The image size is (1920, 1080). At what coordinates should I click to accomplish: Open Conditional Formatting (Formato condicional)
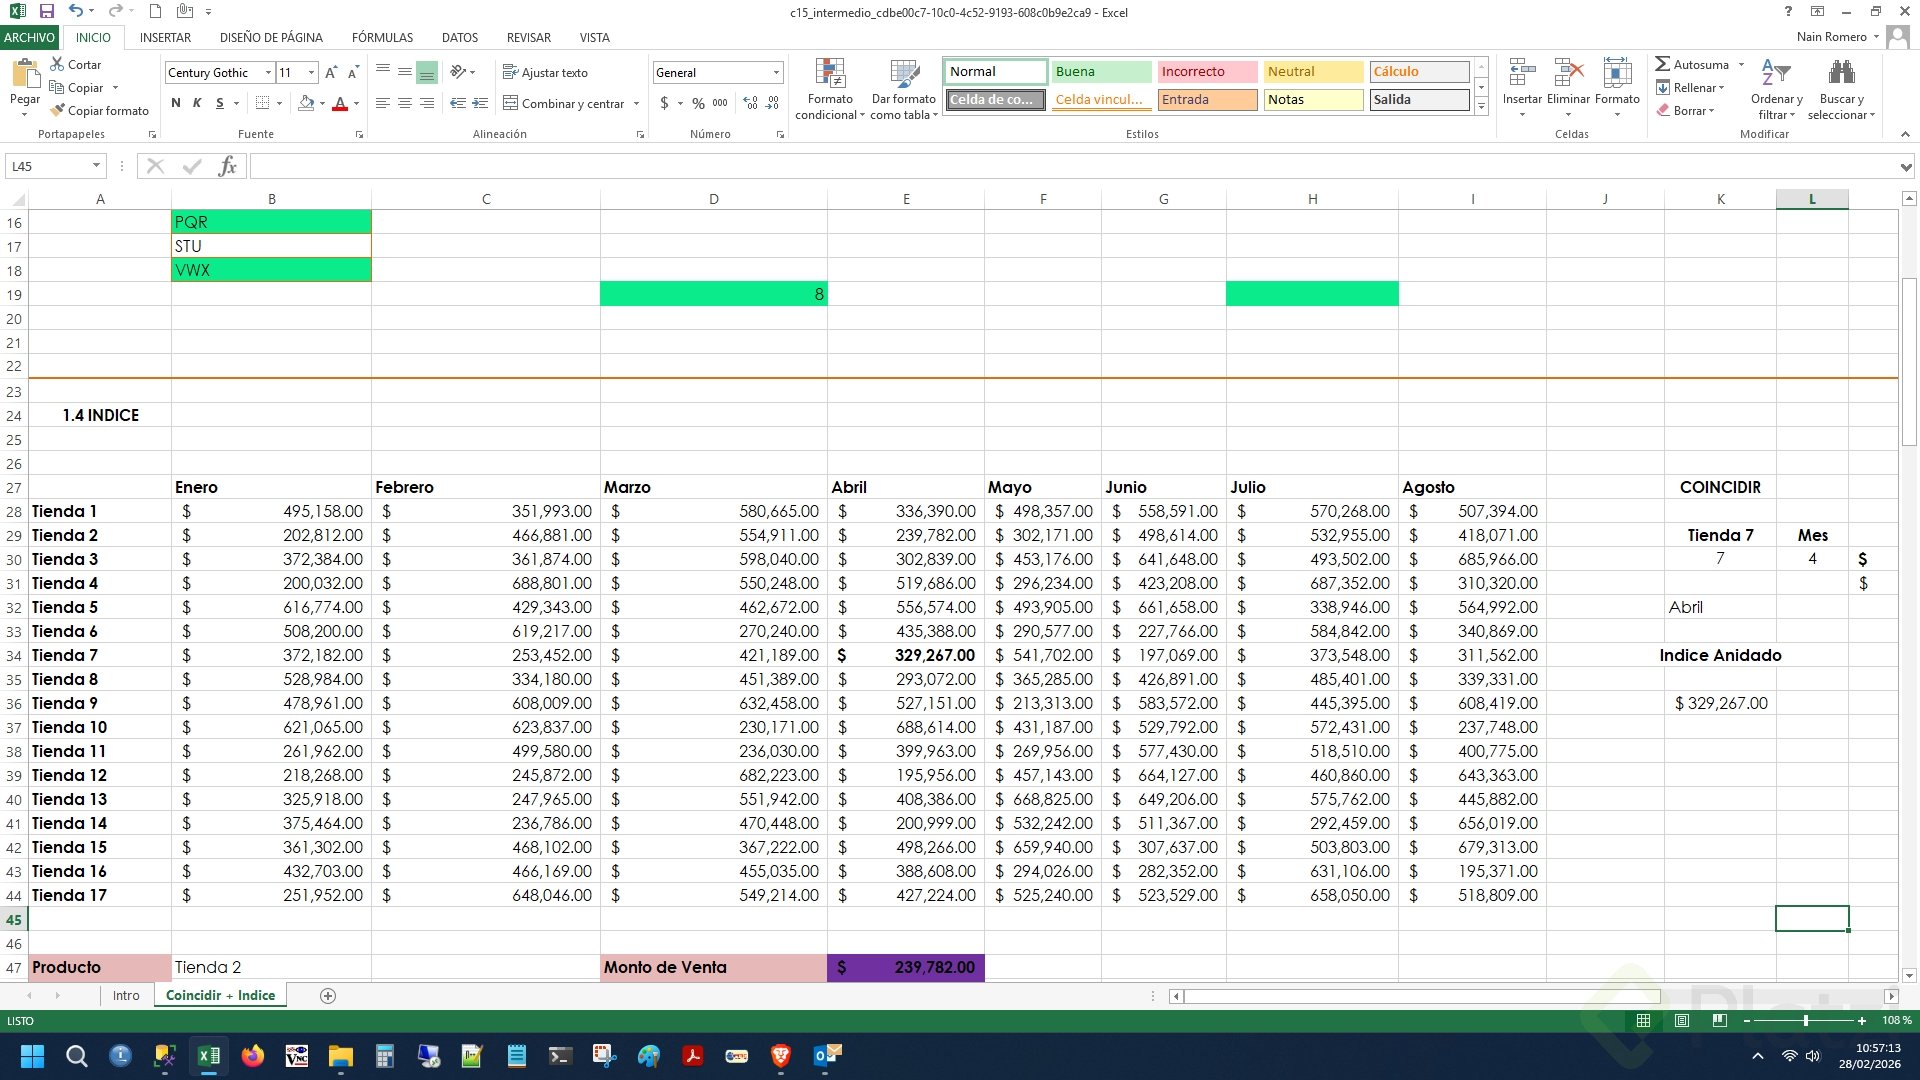830,90
